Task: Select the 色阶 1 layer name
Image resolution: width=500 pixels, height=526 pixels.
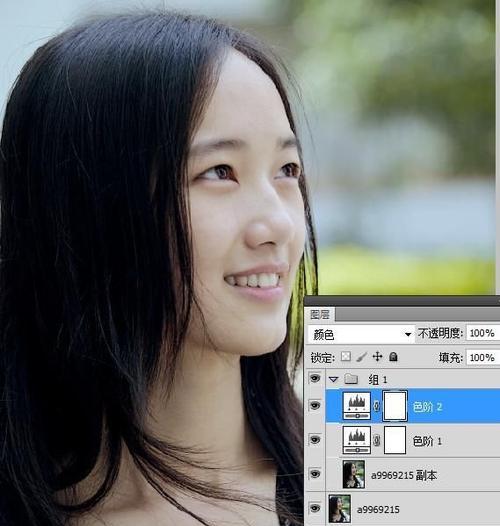Action: [427, 441]
